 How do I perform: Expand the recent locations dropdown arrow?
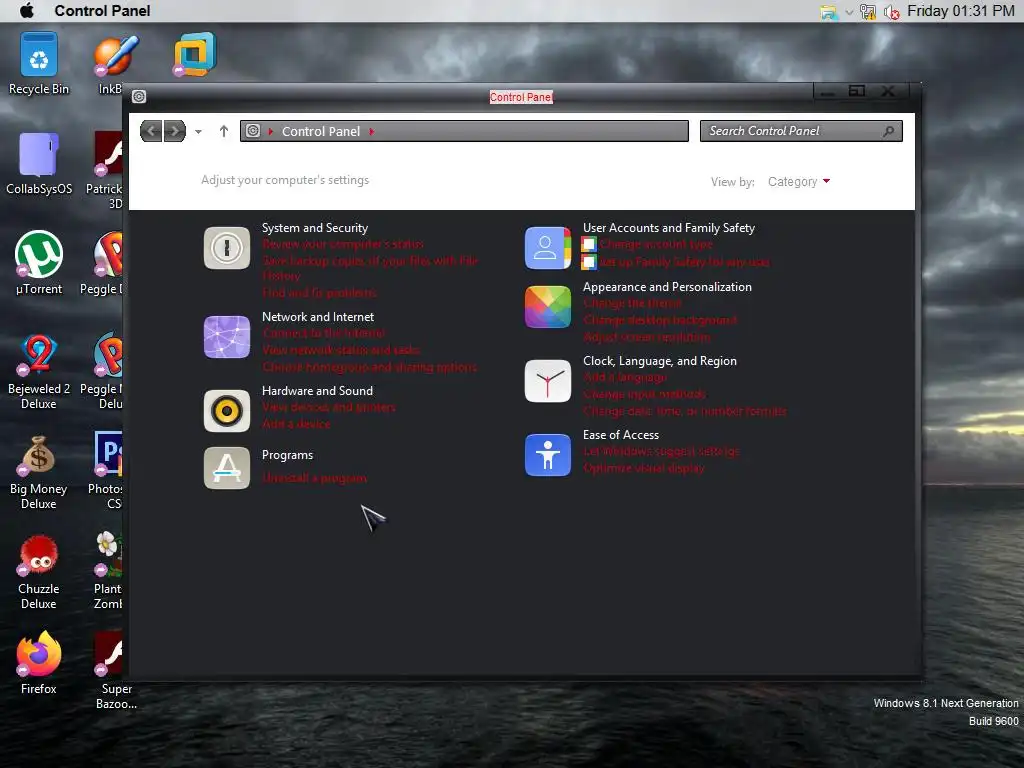(x=198, y=132)
